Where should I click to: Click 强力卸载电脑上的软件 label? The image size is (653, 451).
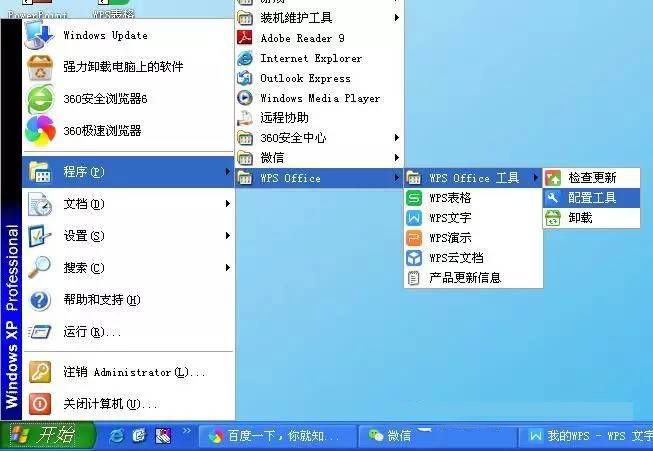pos(123,67)
